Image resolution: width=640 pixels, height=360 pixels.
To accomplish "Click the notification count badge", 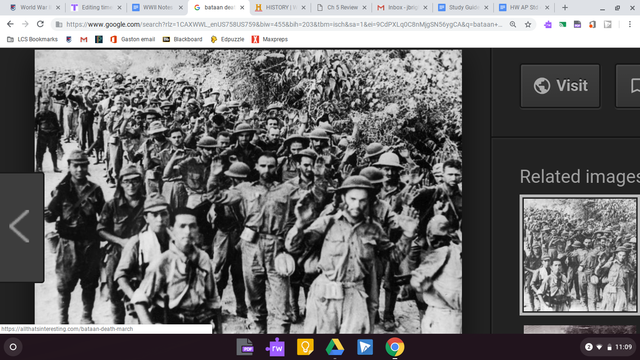I will pos(589,347).
